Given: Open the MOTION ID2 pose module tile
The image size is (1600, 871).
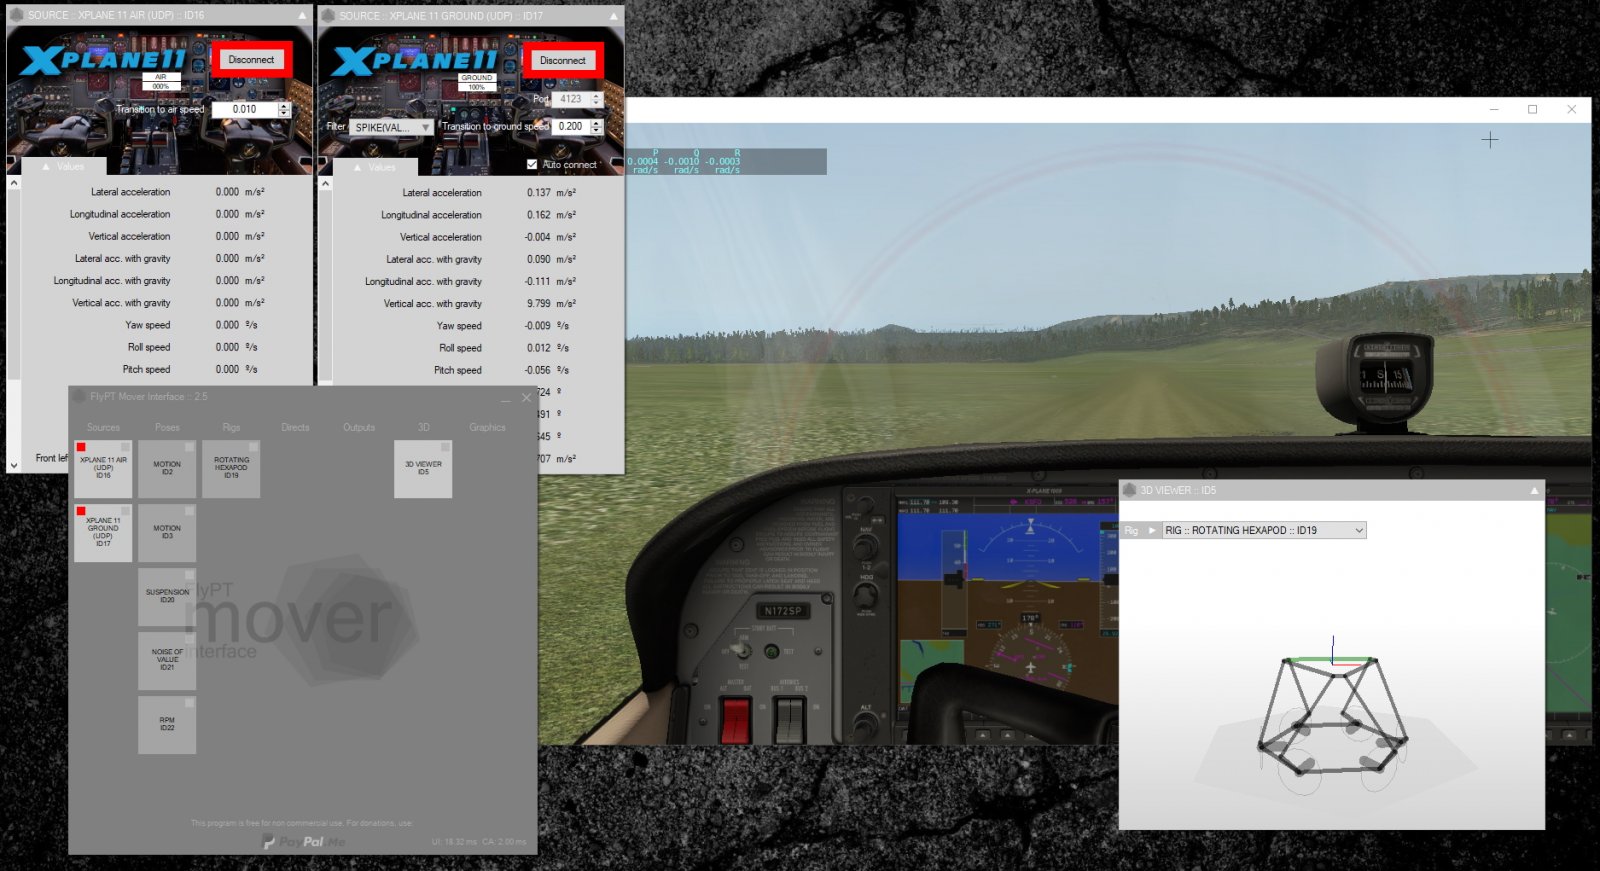Looking at the screenshot, I should [167, 470].
